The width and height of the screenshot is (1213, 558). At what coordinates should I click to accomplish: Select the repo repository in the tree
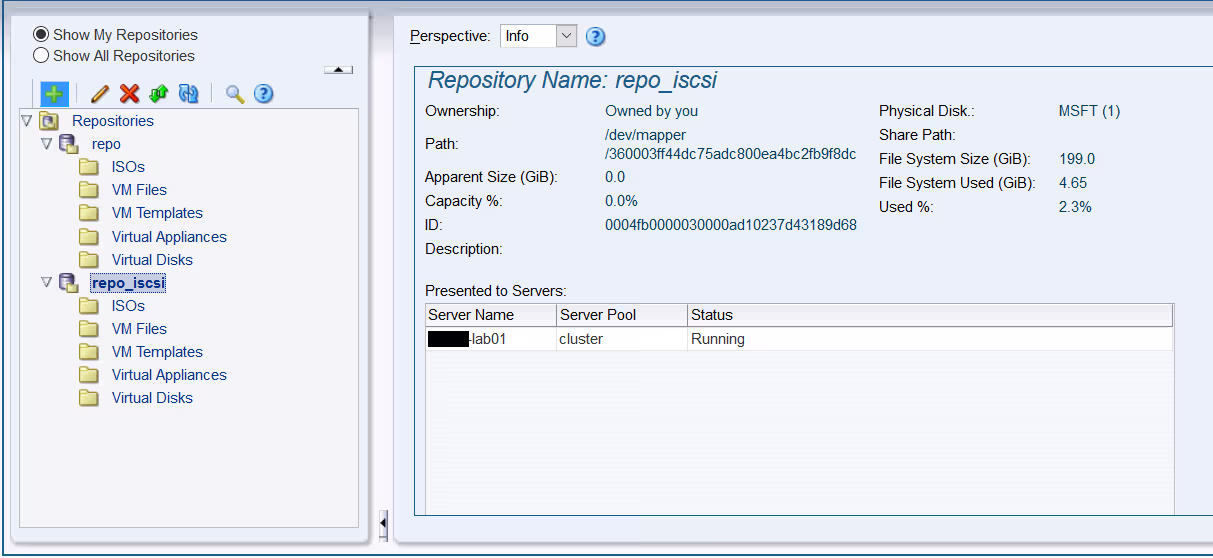pos(106,144)
